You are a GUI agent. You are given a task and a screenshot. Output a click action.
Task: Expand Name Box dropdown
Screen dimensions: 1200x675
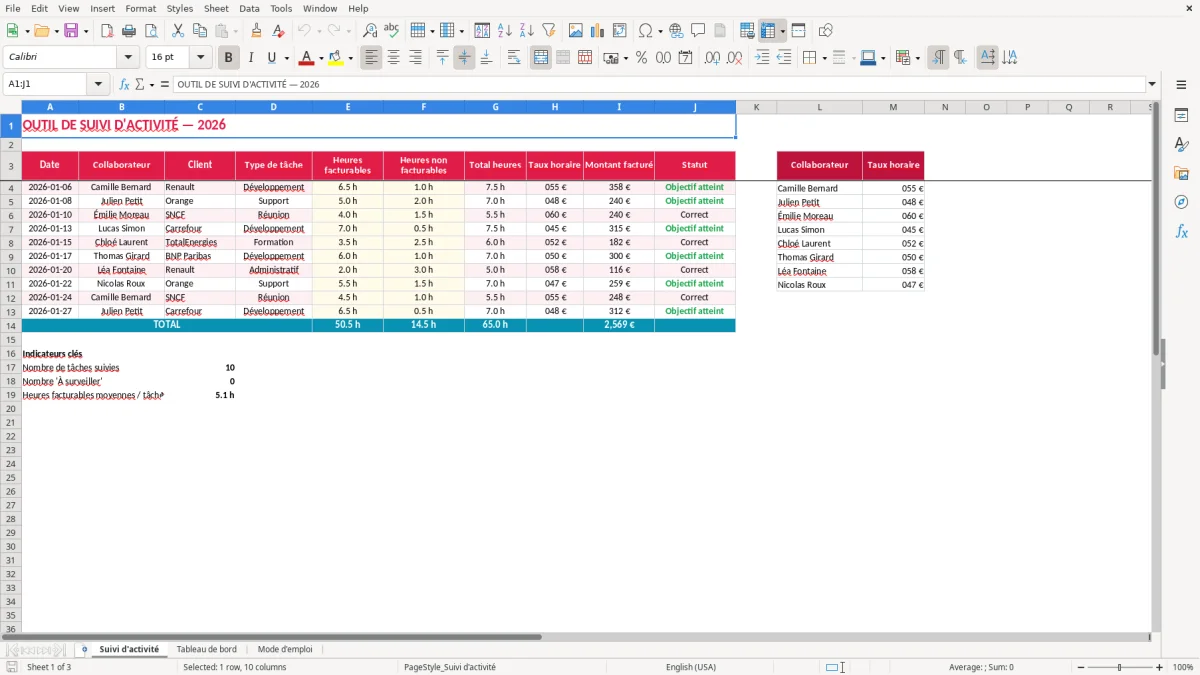click(x=98, y=84)
